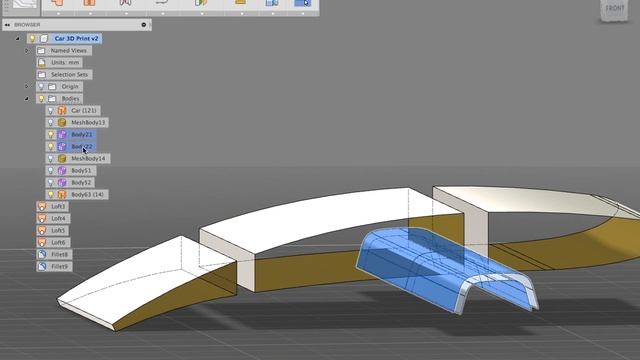Select the Loft6 label
640x360 pixels.
click(58, 242)
